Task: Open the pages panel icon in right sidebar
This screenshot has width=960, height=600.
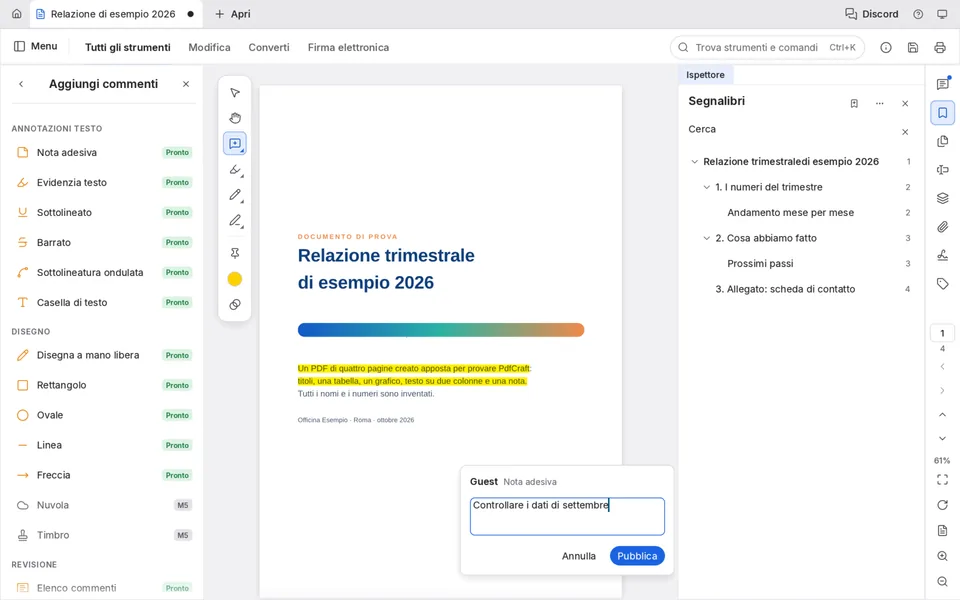Action: coord(942,141)
